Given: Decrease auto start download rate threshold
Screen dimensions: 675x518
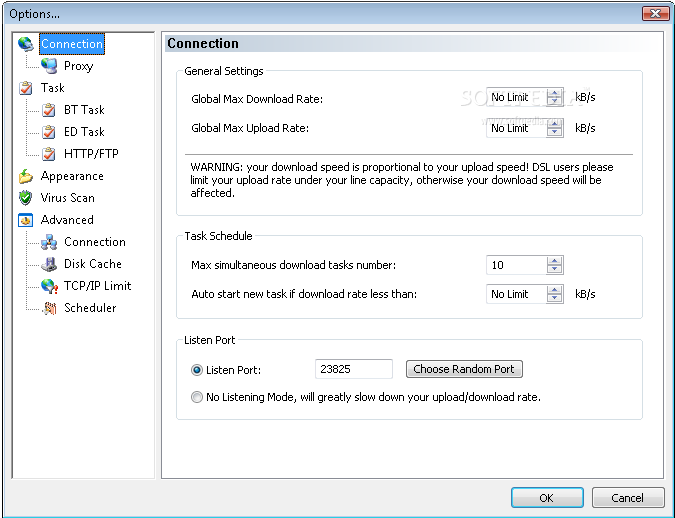Looking at the screenshot, I should 554,298.
